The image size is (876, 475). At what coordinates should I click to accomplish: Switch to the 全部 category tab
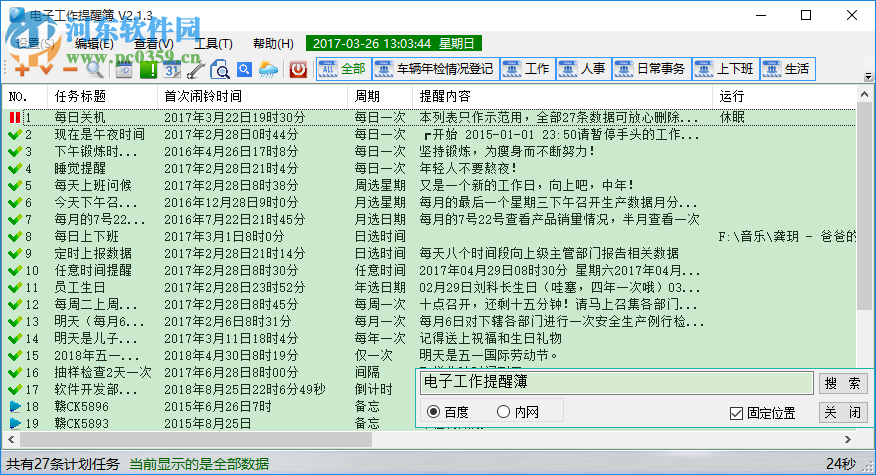344,69
